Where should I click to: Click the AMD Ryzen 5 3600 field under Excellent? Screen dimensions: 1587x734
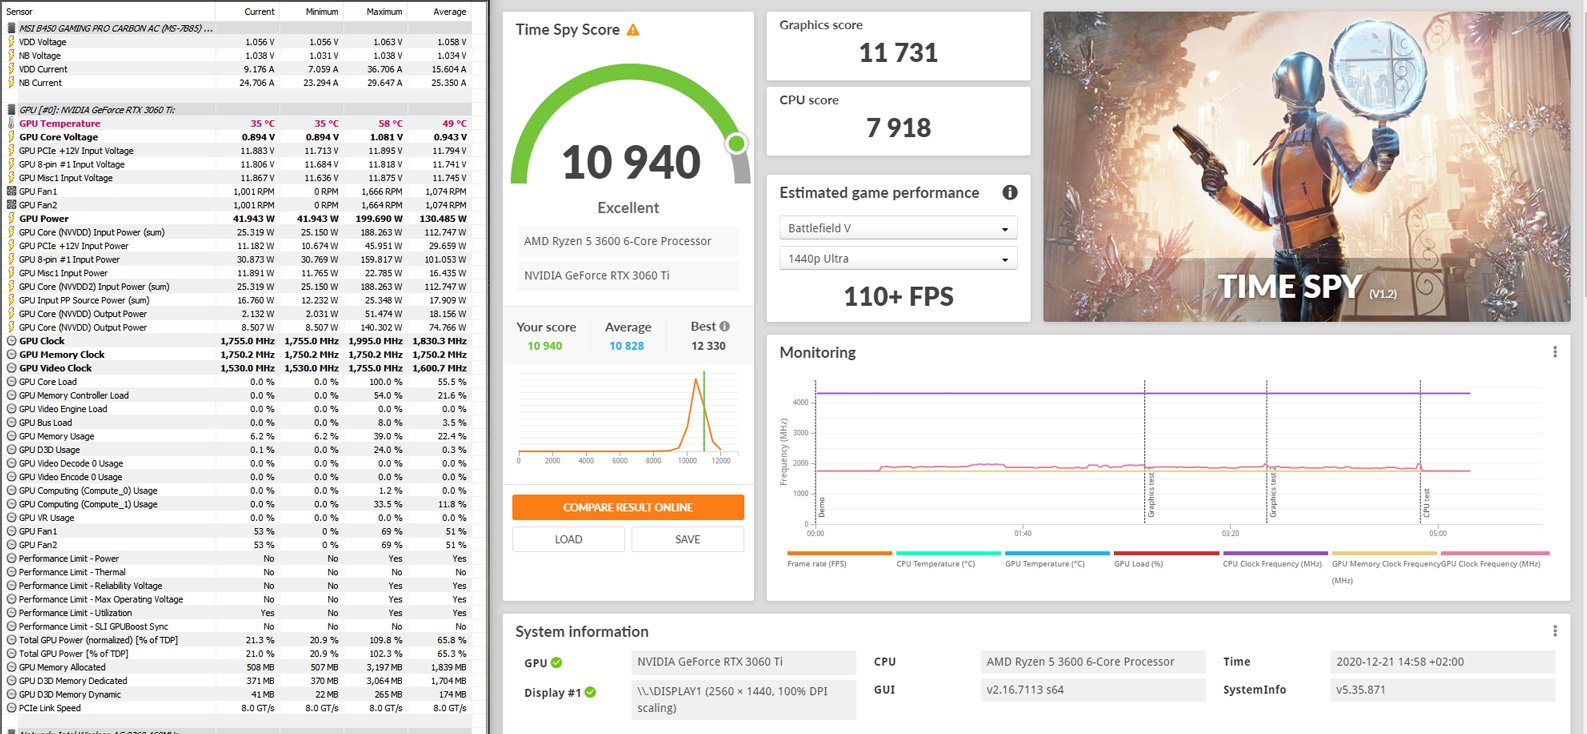[x=628, y=241]
